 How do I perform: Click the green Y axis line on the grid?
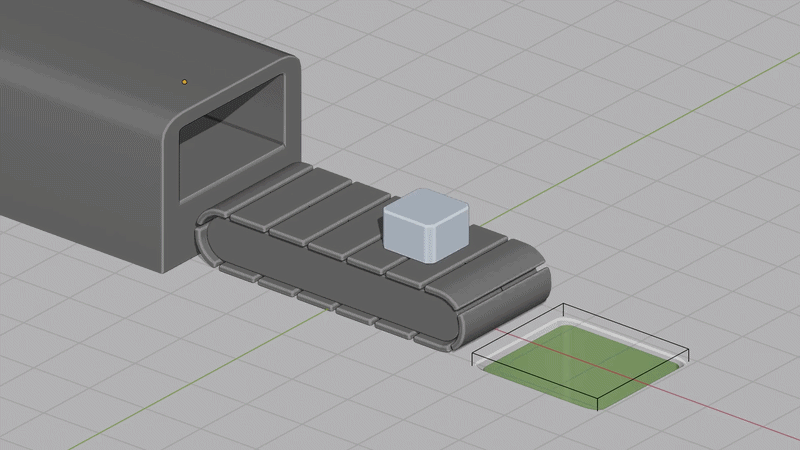[638, 143]
